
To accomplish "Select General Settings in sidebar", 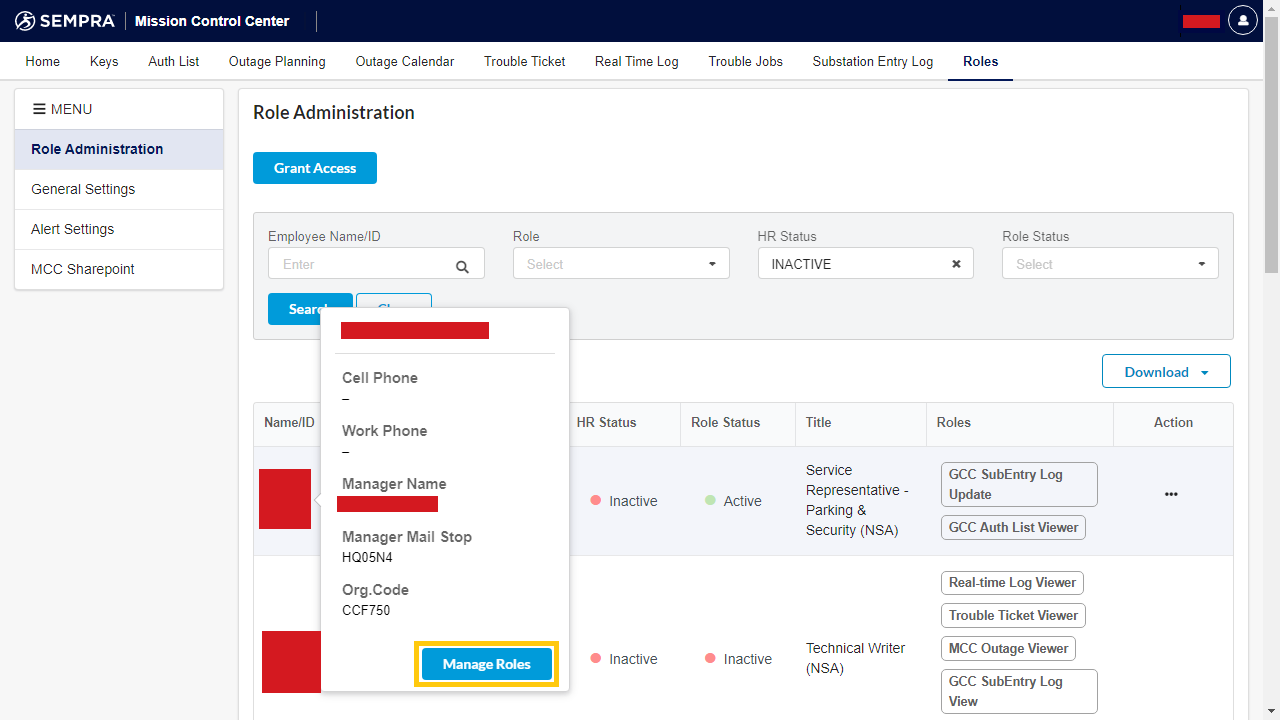I will coord(83,189).
